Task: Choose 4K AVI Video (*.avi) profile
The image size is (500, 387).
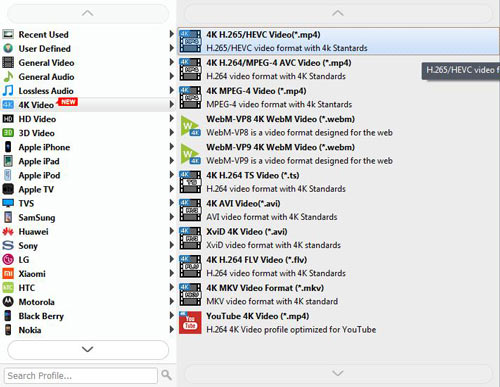Action: click(x=338, y=210)
